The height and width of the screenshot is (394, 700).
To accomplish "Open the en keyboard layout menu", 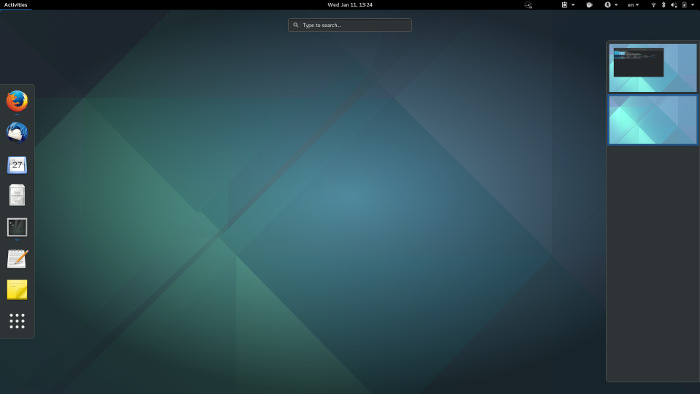I will point(633,5).
